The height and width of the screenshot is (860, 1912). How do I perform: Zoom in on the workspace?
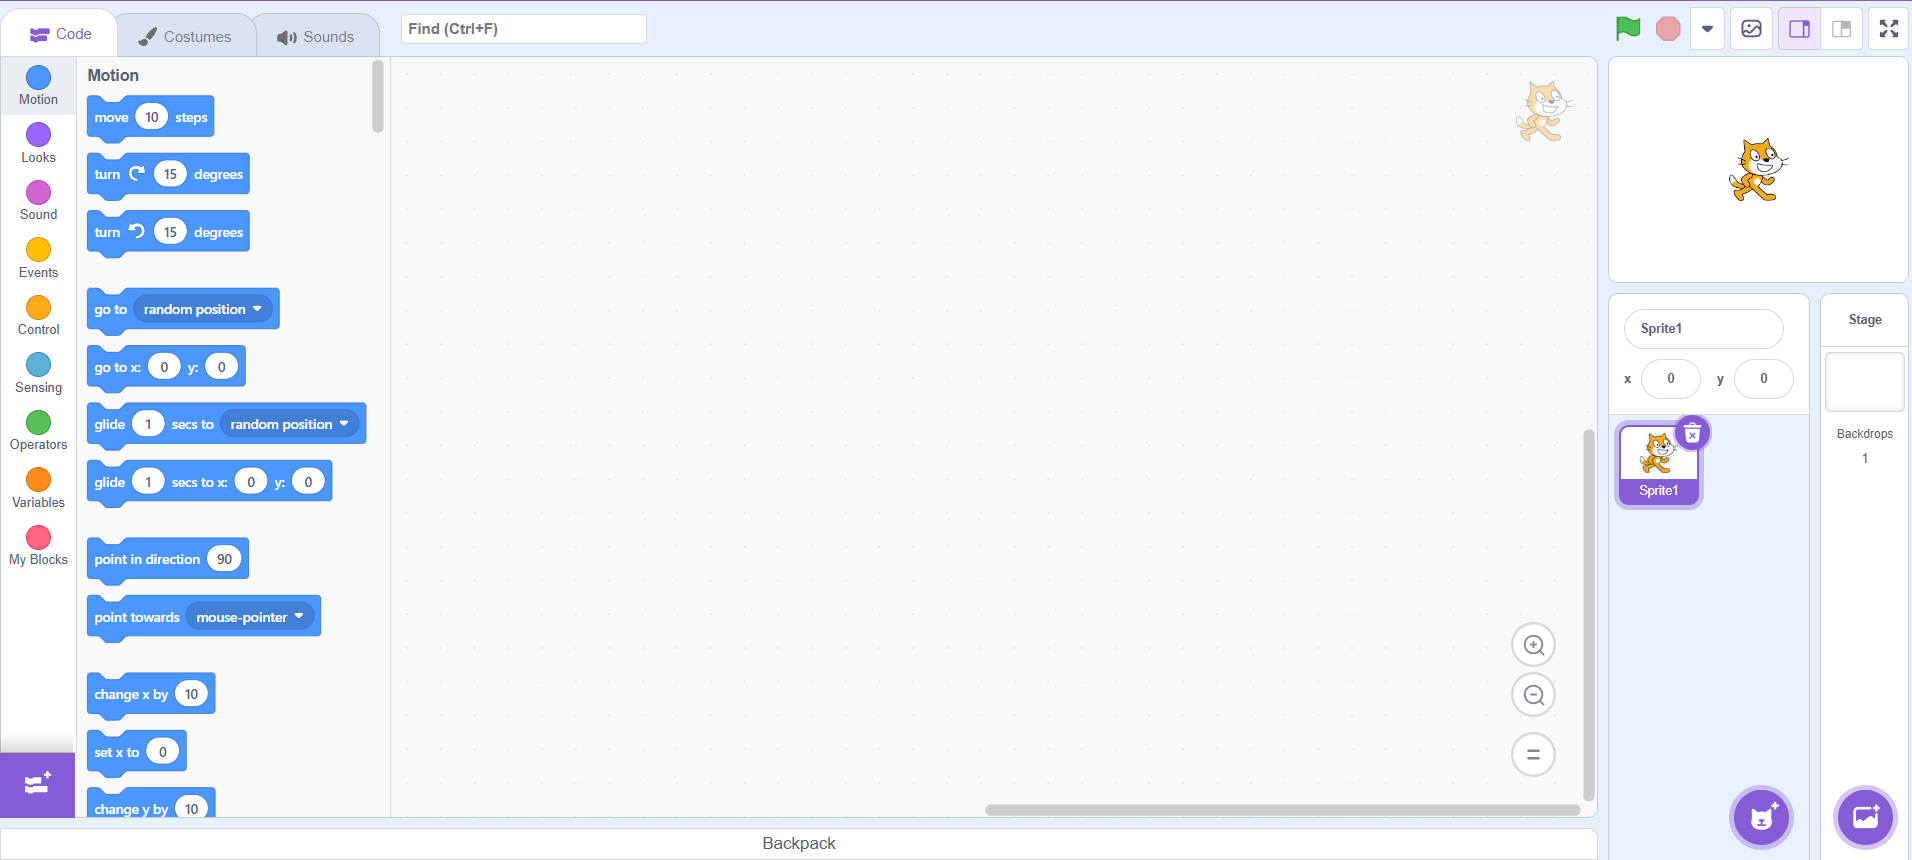pyautogui.click(x=1534, y=645)
